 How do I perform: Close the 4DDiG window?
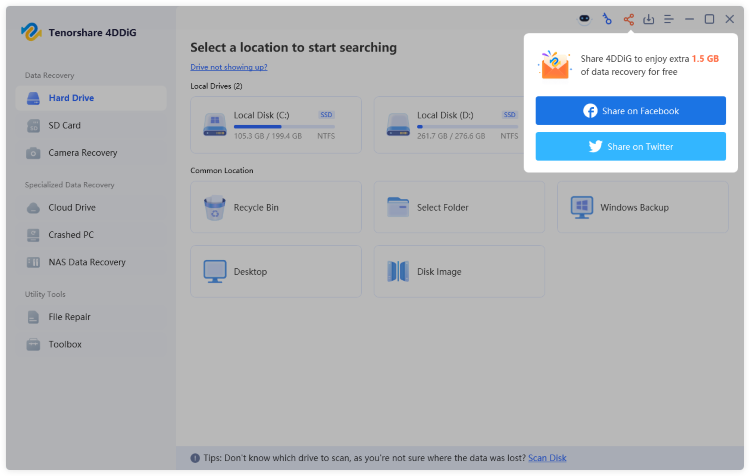tap(729, 19)
